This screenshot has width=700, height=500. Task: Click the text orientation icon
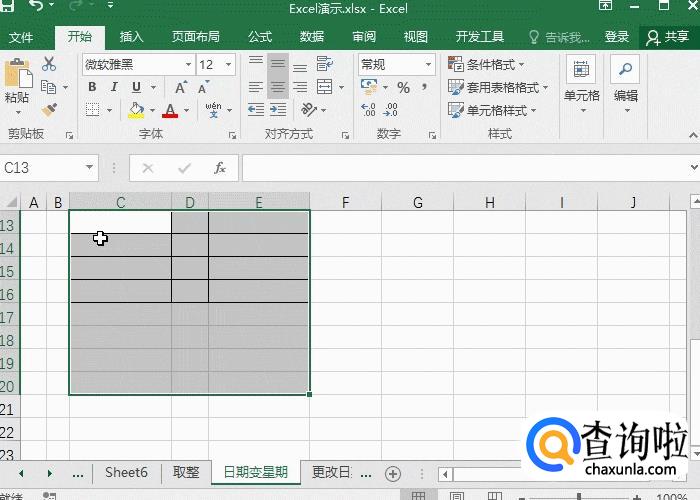[x=309, y=109]
